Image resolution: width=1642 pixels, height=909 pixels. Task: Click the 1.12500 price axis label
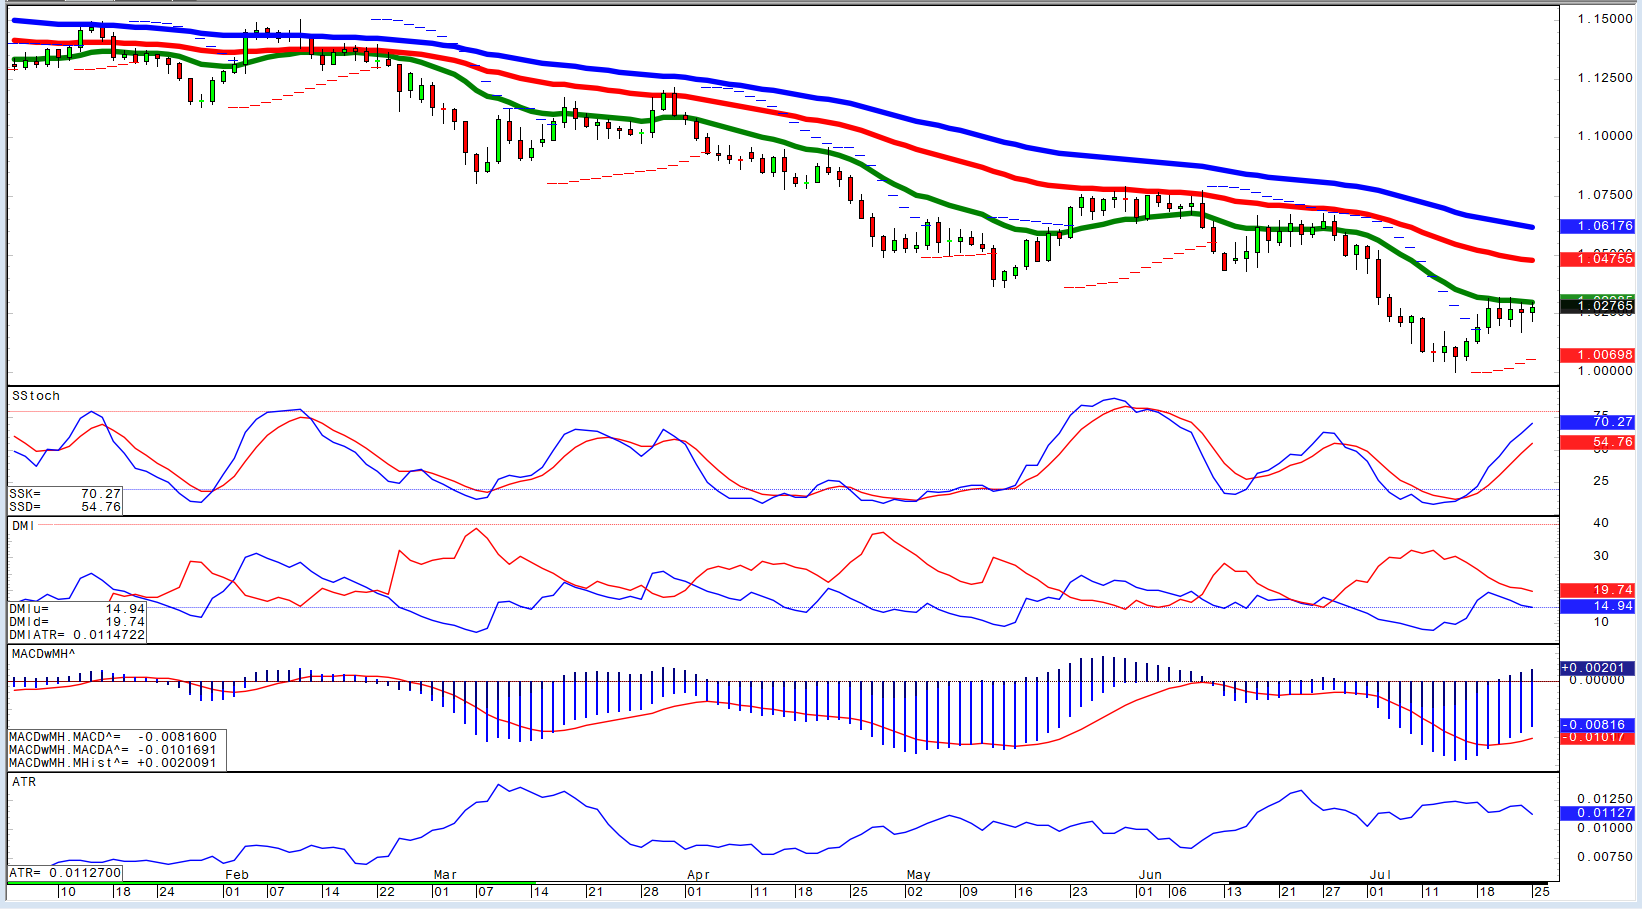[1605, 78]
